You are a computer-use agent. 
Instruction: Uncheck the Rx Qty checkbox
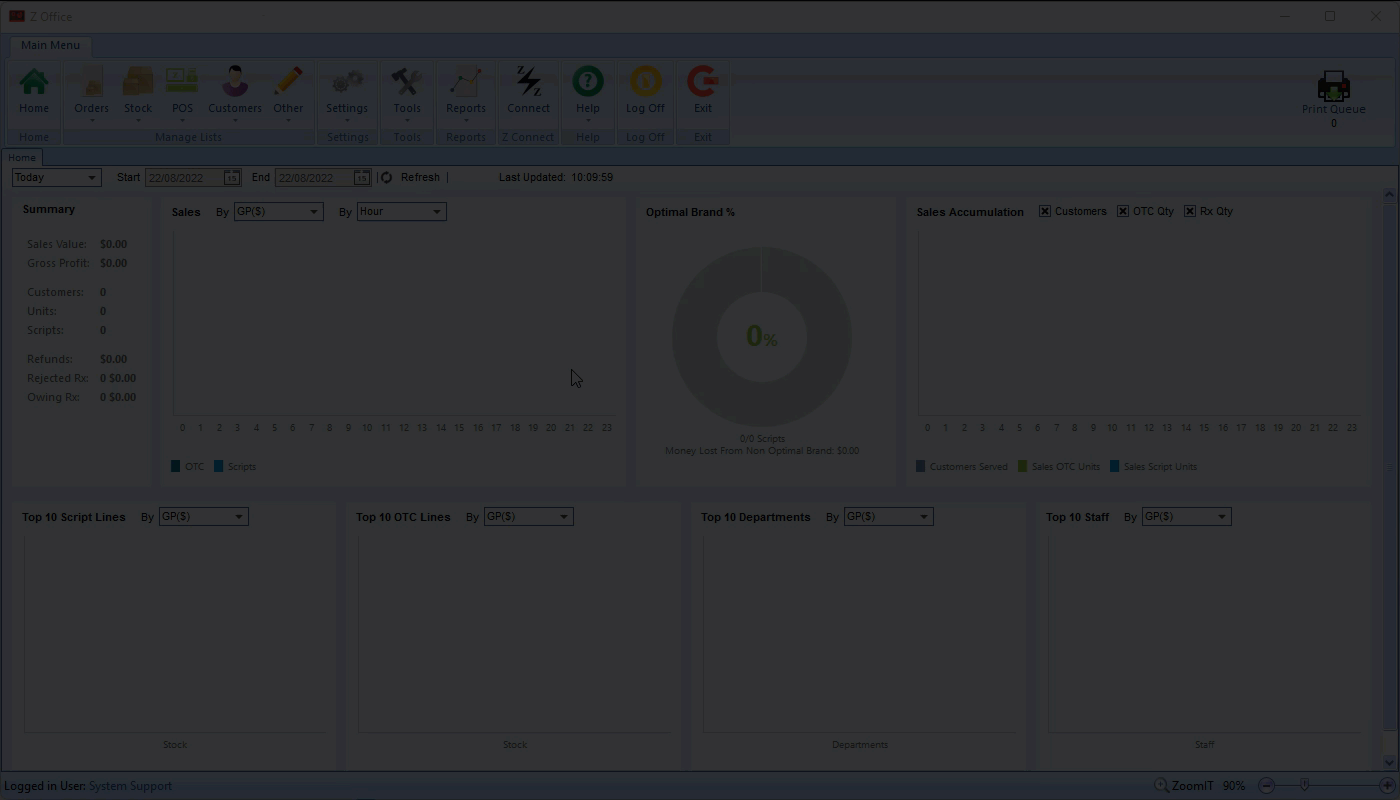click(x=1190, y=211)
